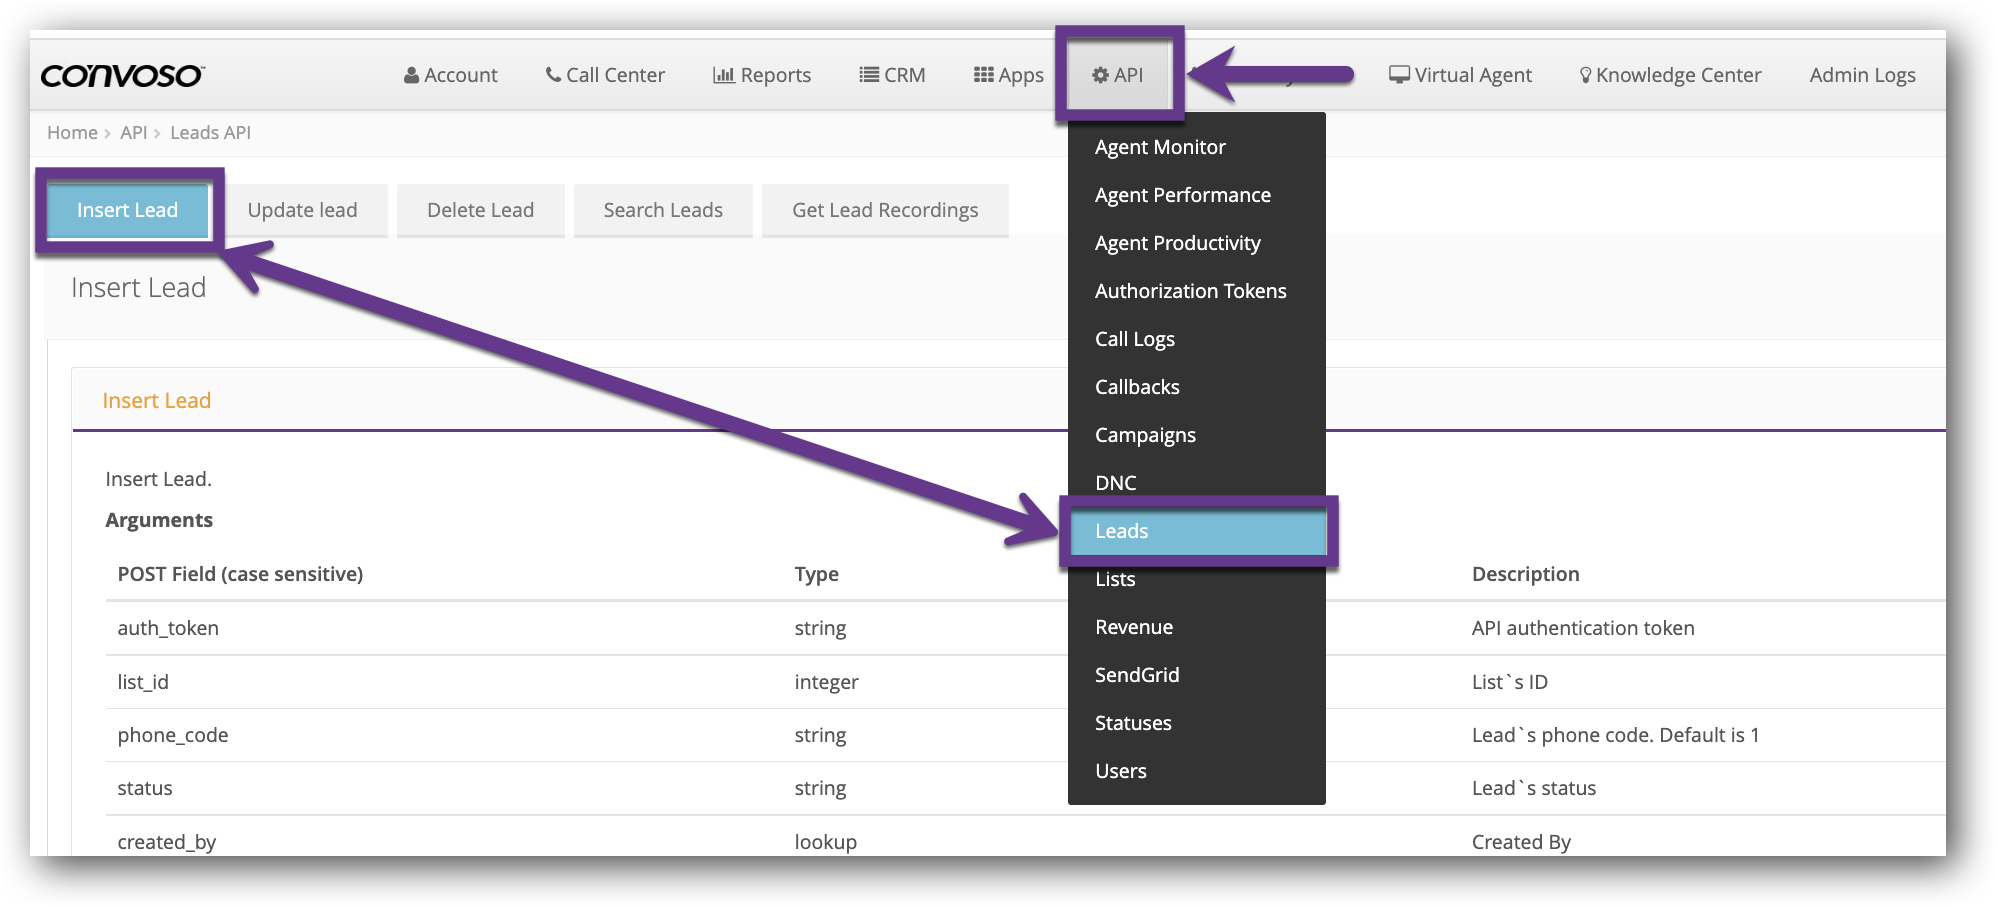
Task: Choose DNC menu entry
Action: pos(1197,483)
